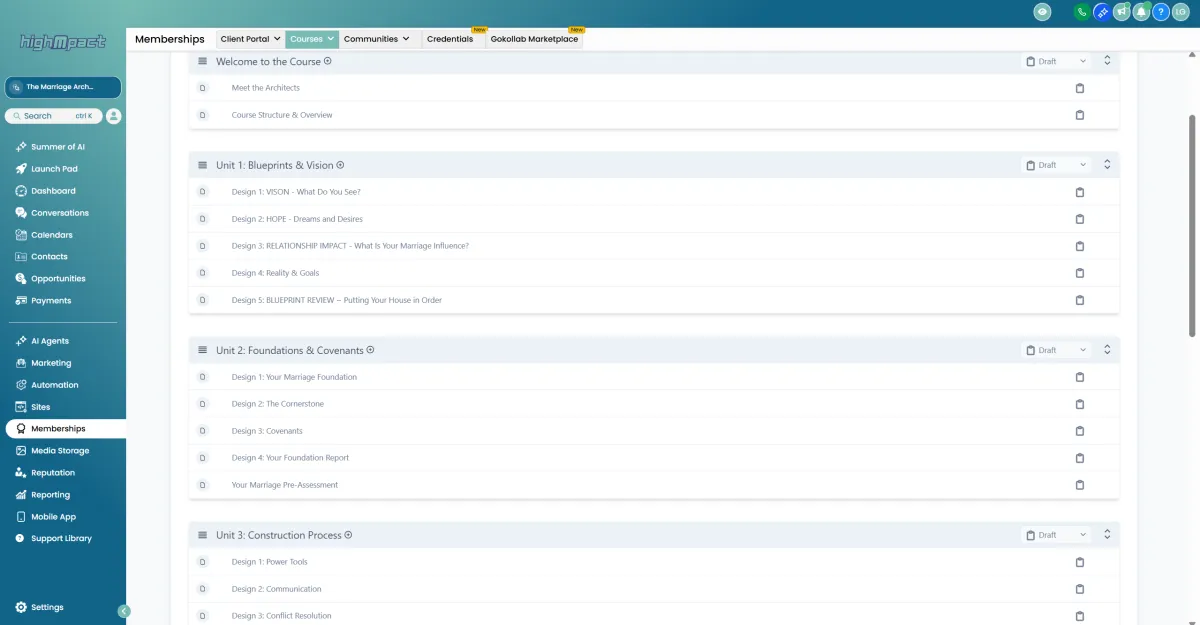Open Media Storage in the sidebar
Screen dimensions: 1200x625
(x=60, y=451)
